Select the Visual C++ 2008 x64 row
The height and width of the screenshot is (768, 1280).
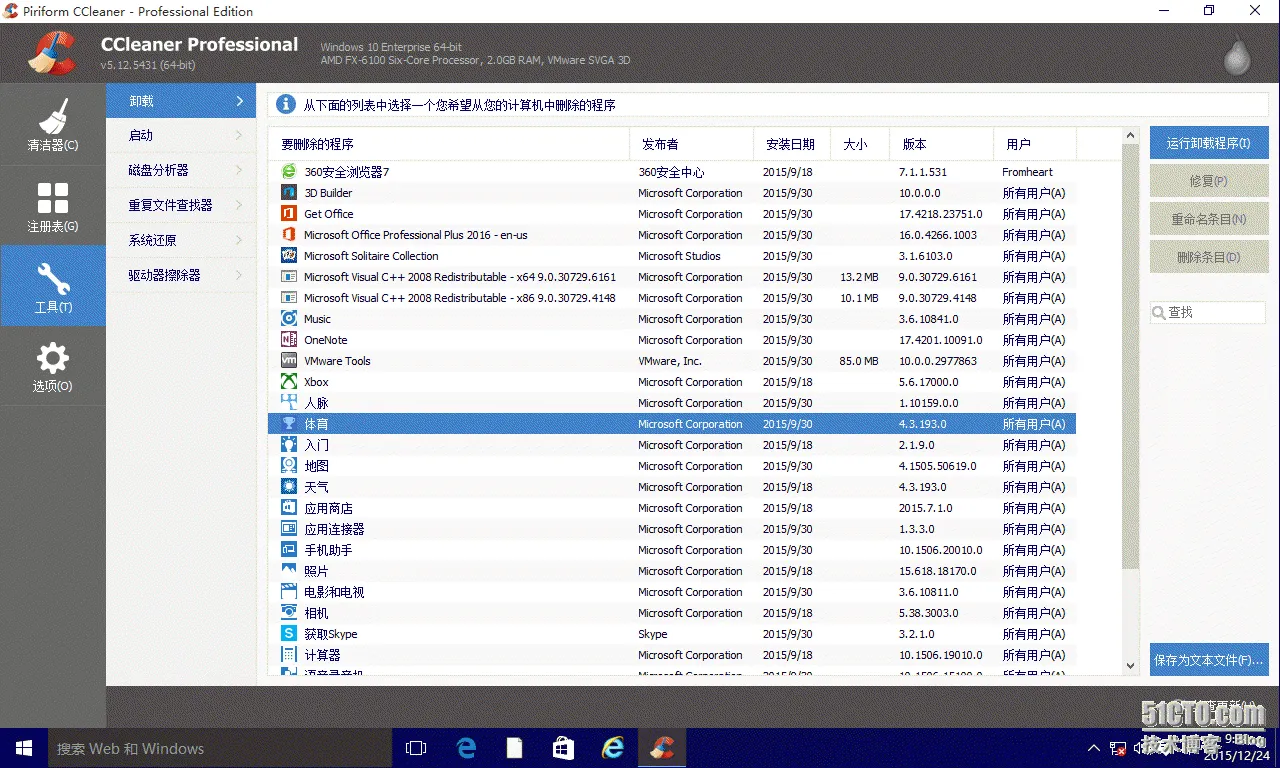[x=672, y=277]
